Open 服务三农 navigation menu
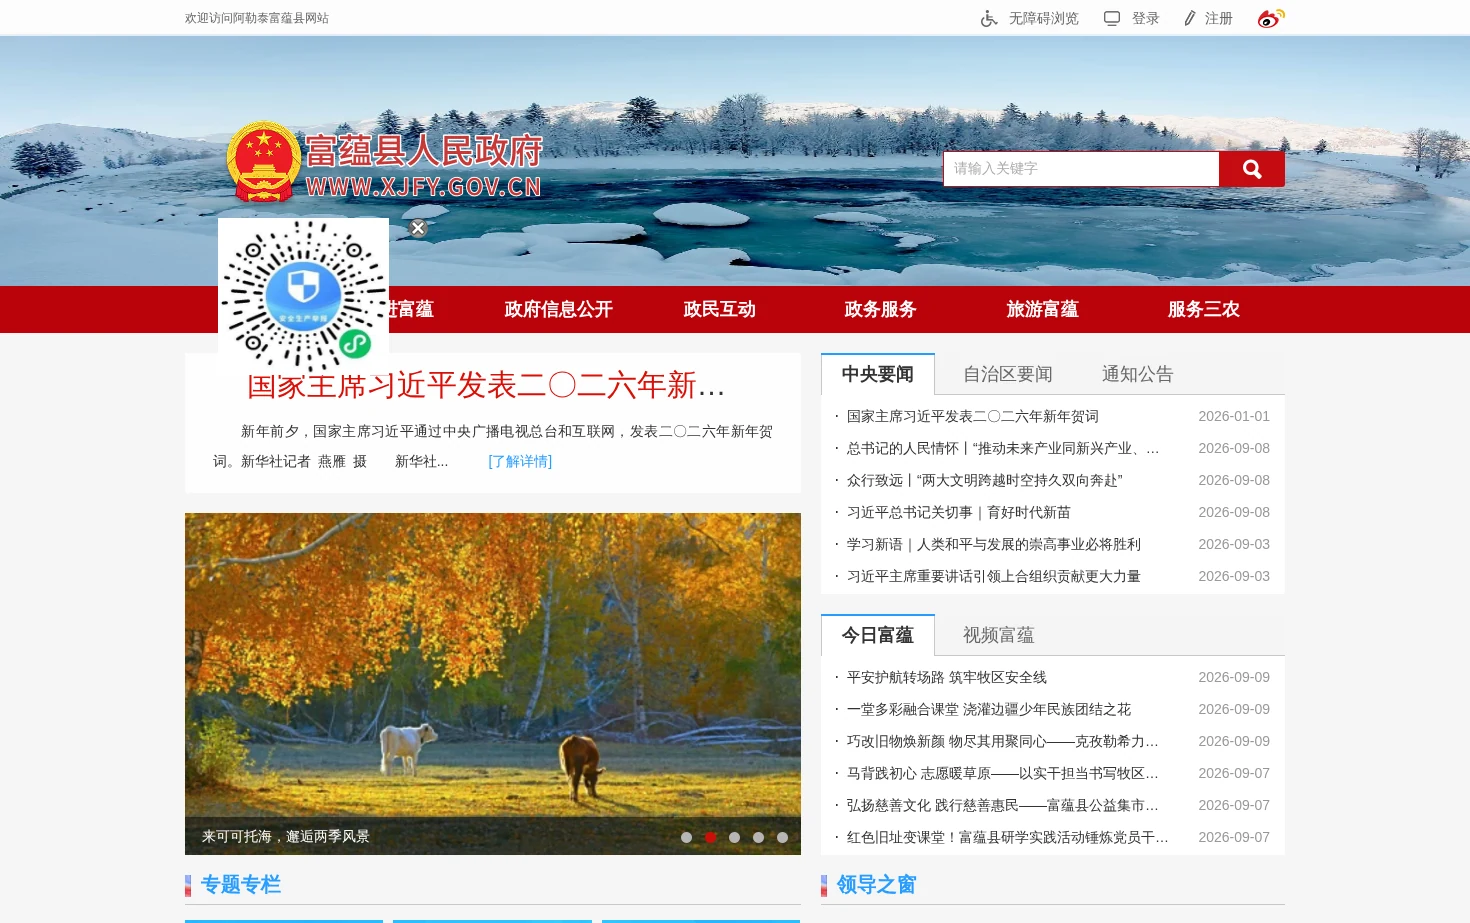 point(1204,309)
